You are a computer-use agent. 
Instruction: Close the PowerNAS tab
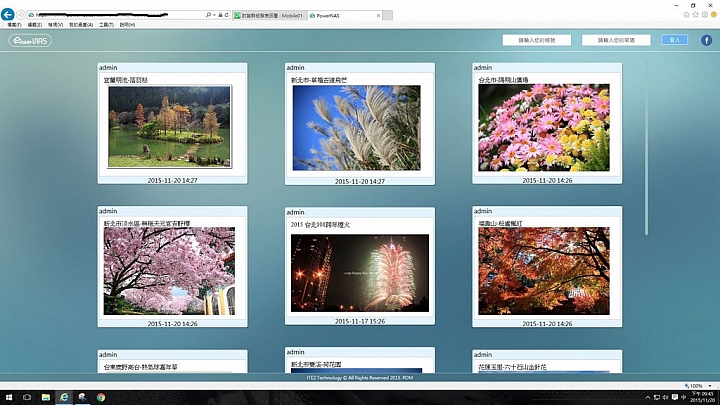click(378, 16)
